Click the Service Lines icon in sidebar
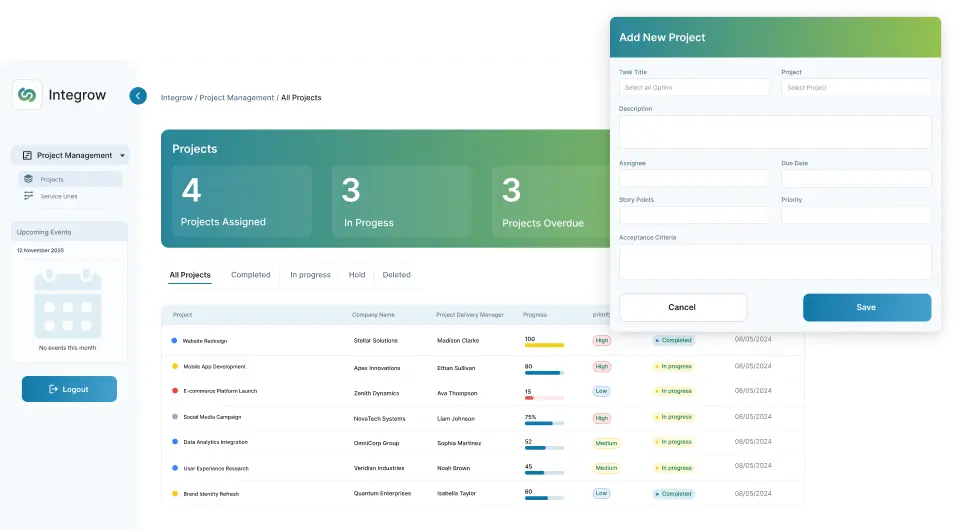 (x=29, y=196)
